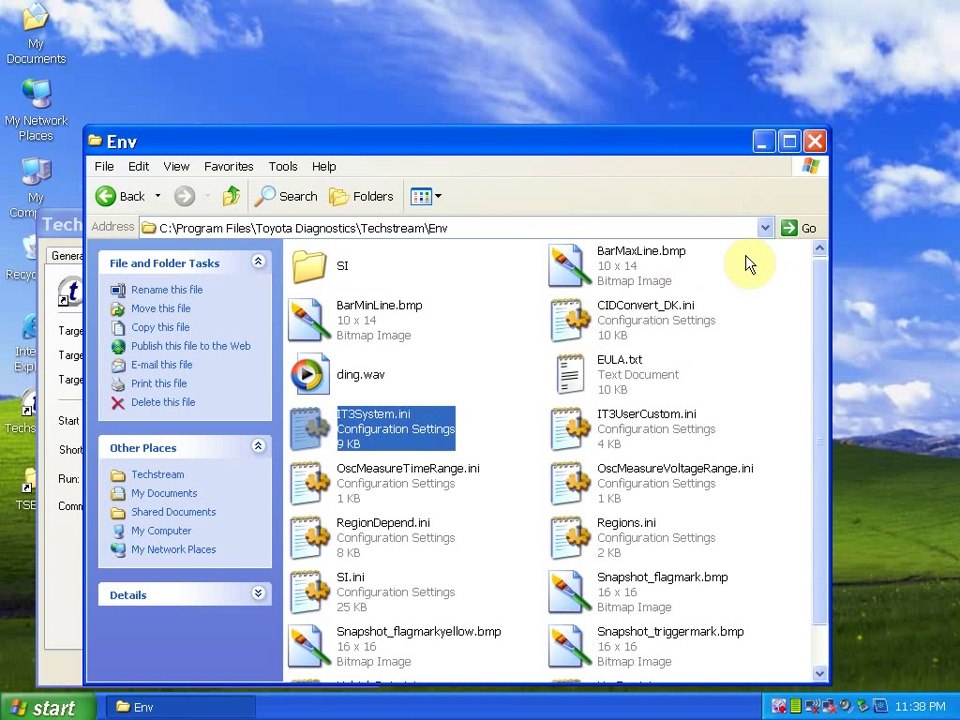Select Snapshot_flagmark.bmp file icon
Screen dimensions: 960x720
point(569,592)
